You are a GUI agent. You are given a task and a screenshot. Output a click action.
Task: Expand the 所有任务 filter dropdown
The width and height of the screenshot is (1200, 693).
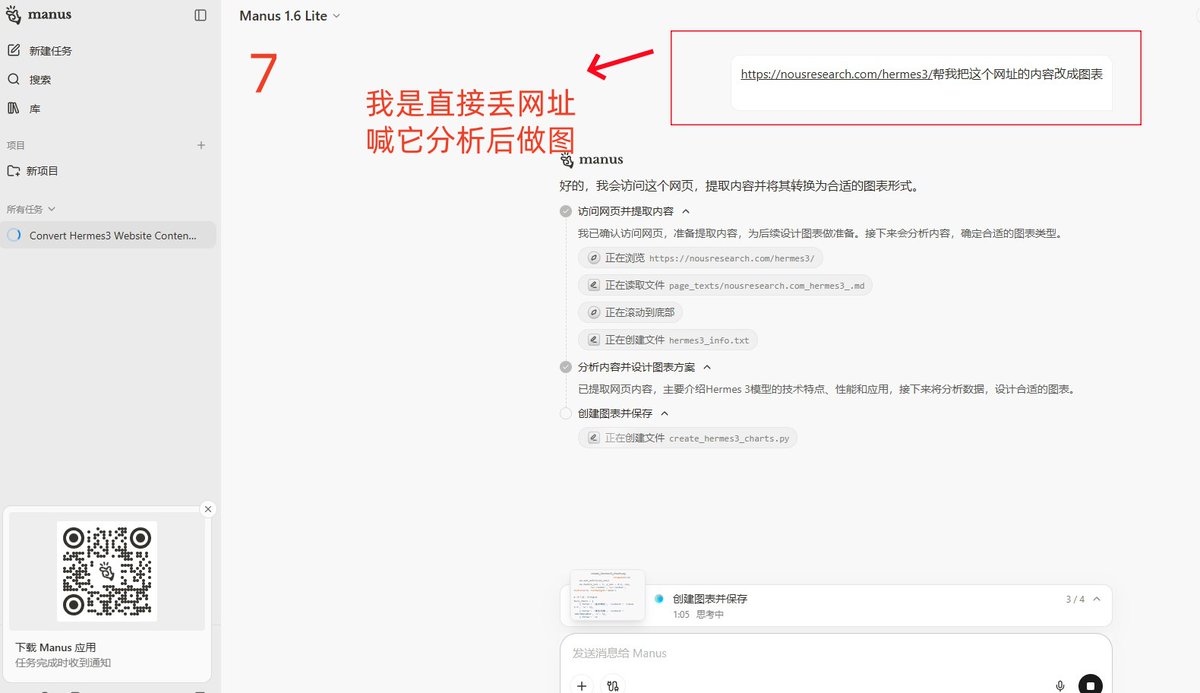point(31,209)
